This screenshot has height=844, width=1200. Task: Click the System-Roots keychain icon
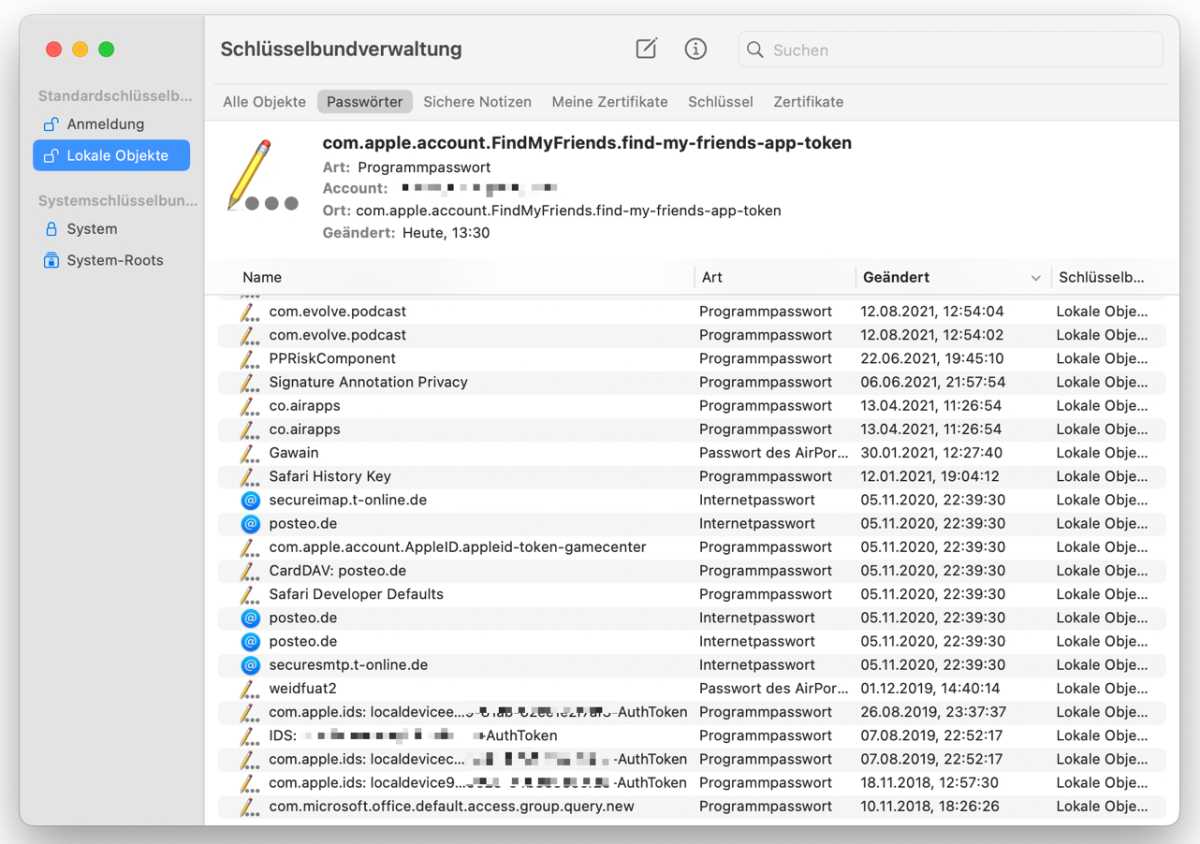52,260
